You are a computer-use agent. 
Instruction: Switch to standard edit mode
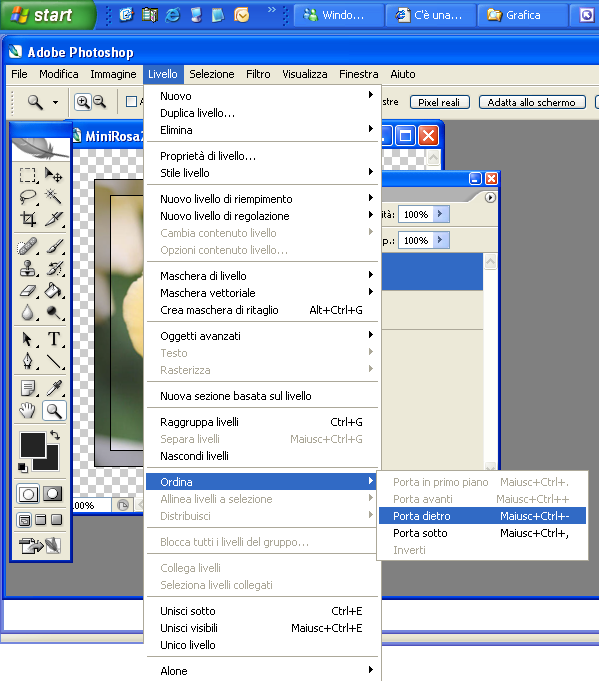pyautogui.click(x=28, y=494)
